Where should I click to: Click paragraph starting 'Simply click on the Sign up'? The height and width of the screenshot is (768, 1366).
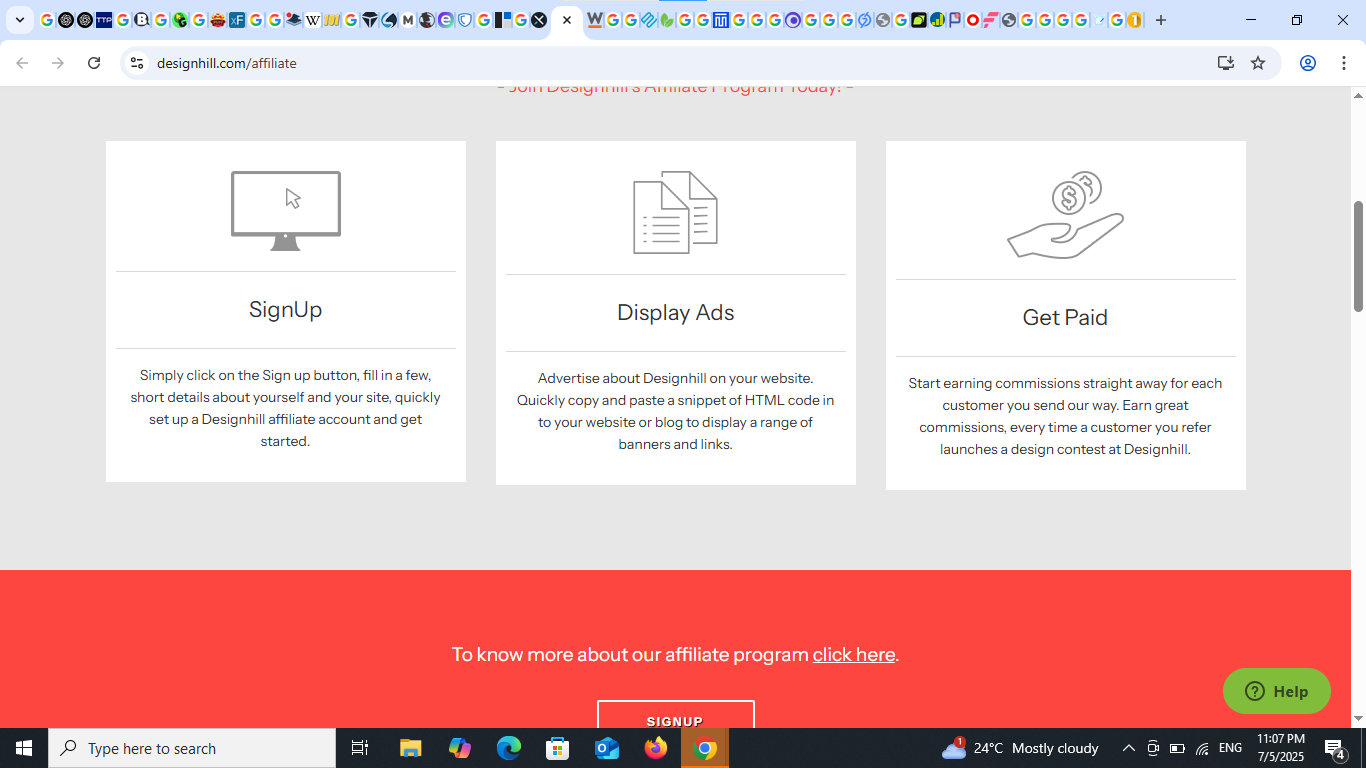pos(286,408)
